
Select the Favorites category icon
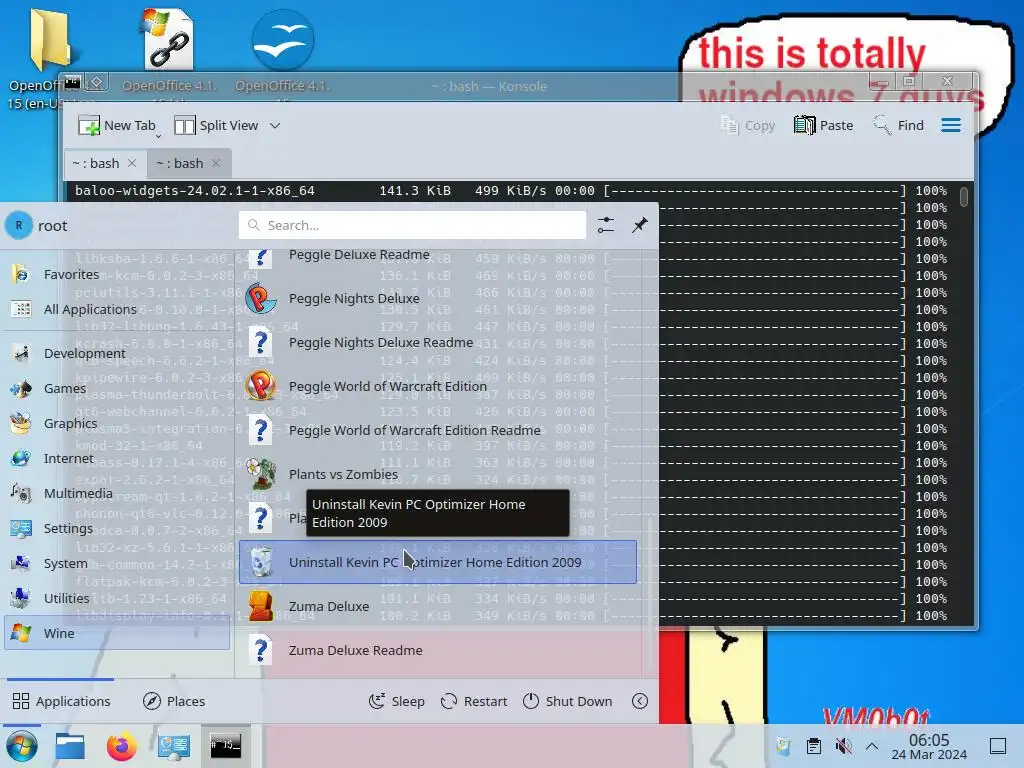tap(21, 274)
